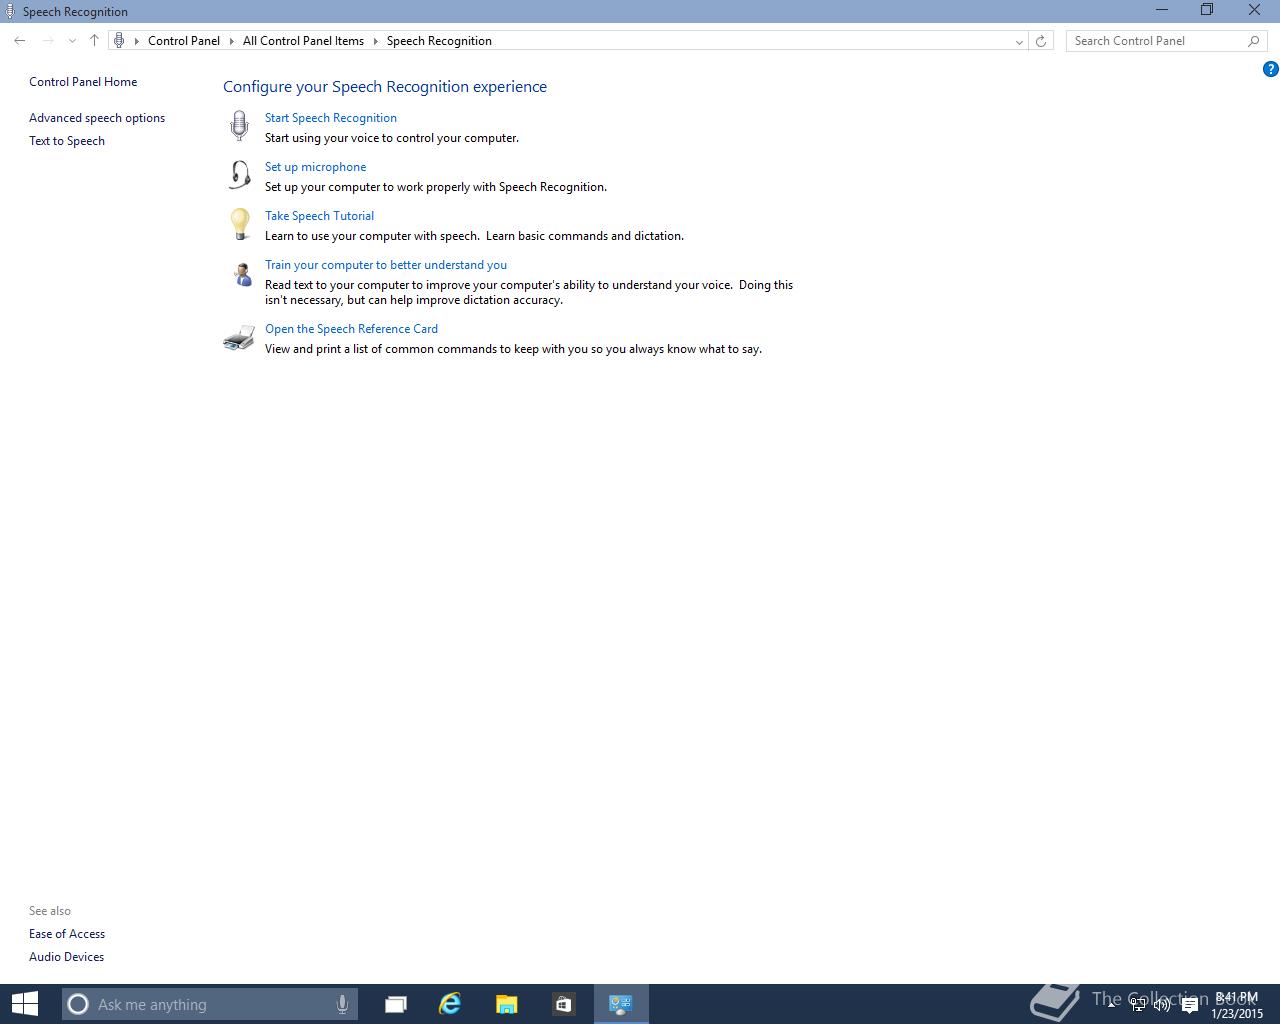
Task: Click the headset icon beside Set up microphone
Action: click(240, 175)
